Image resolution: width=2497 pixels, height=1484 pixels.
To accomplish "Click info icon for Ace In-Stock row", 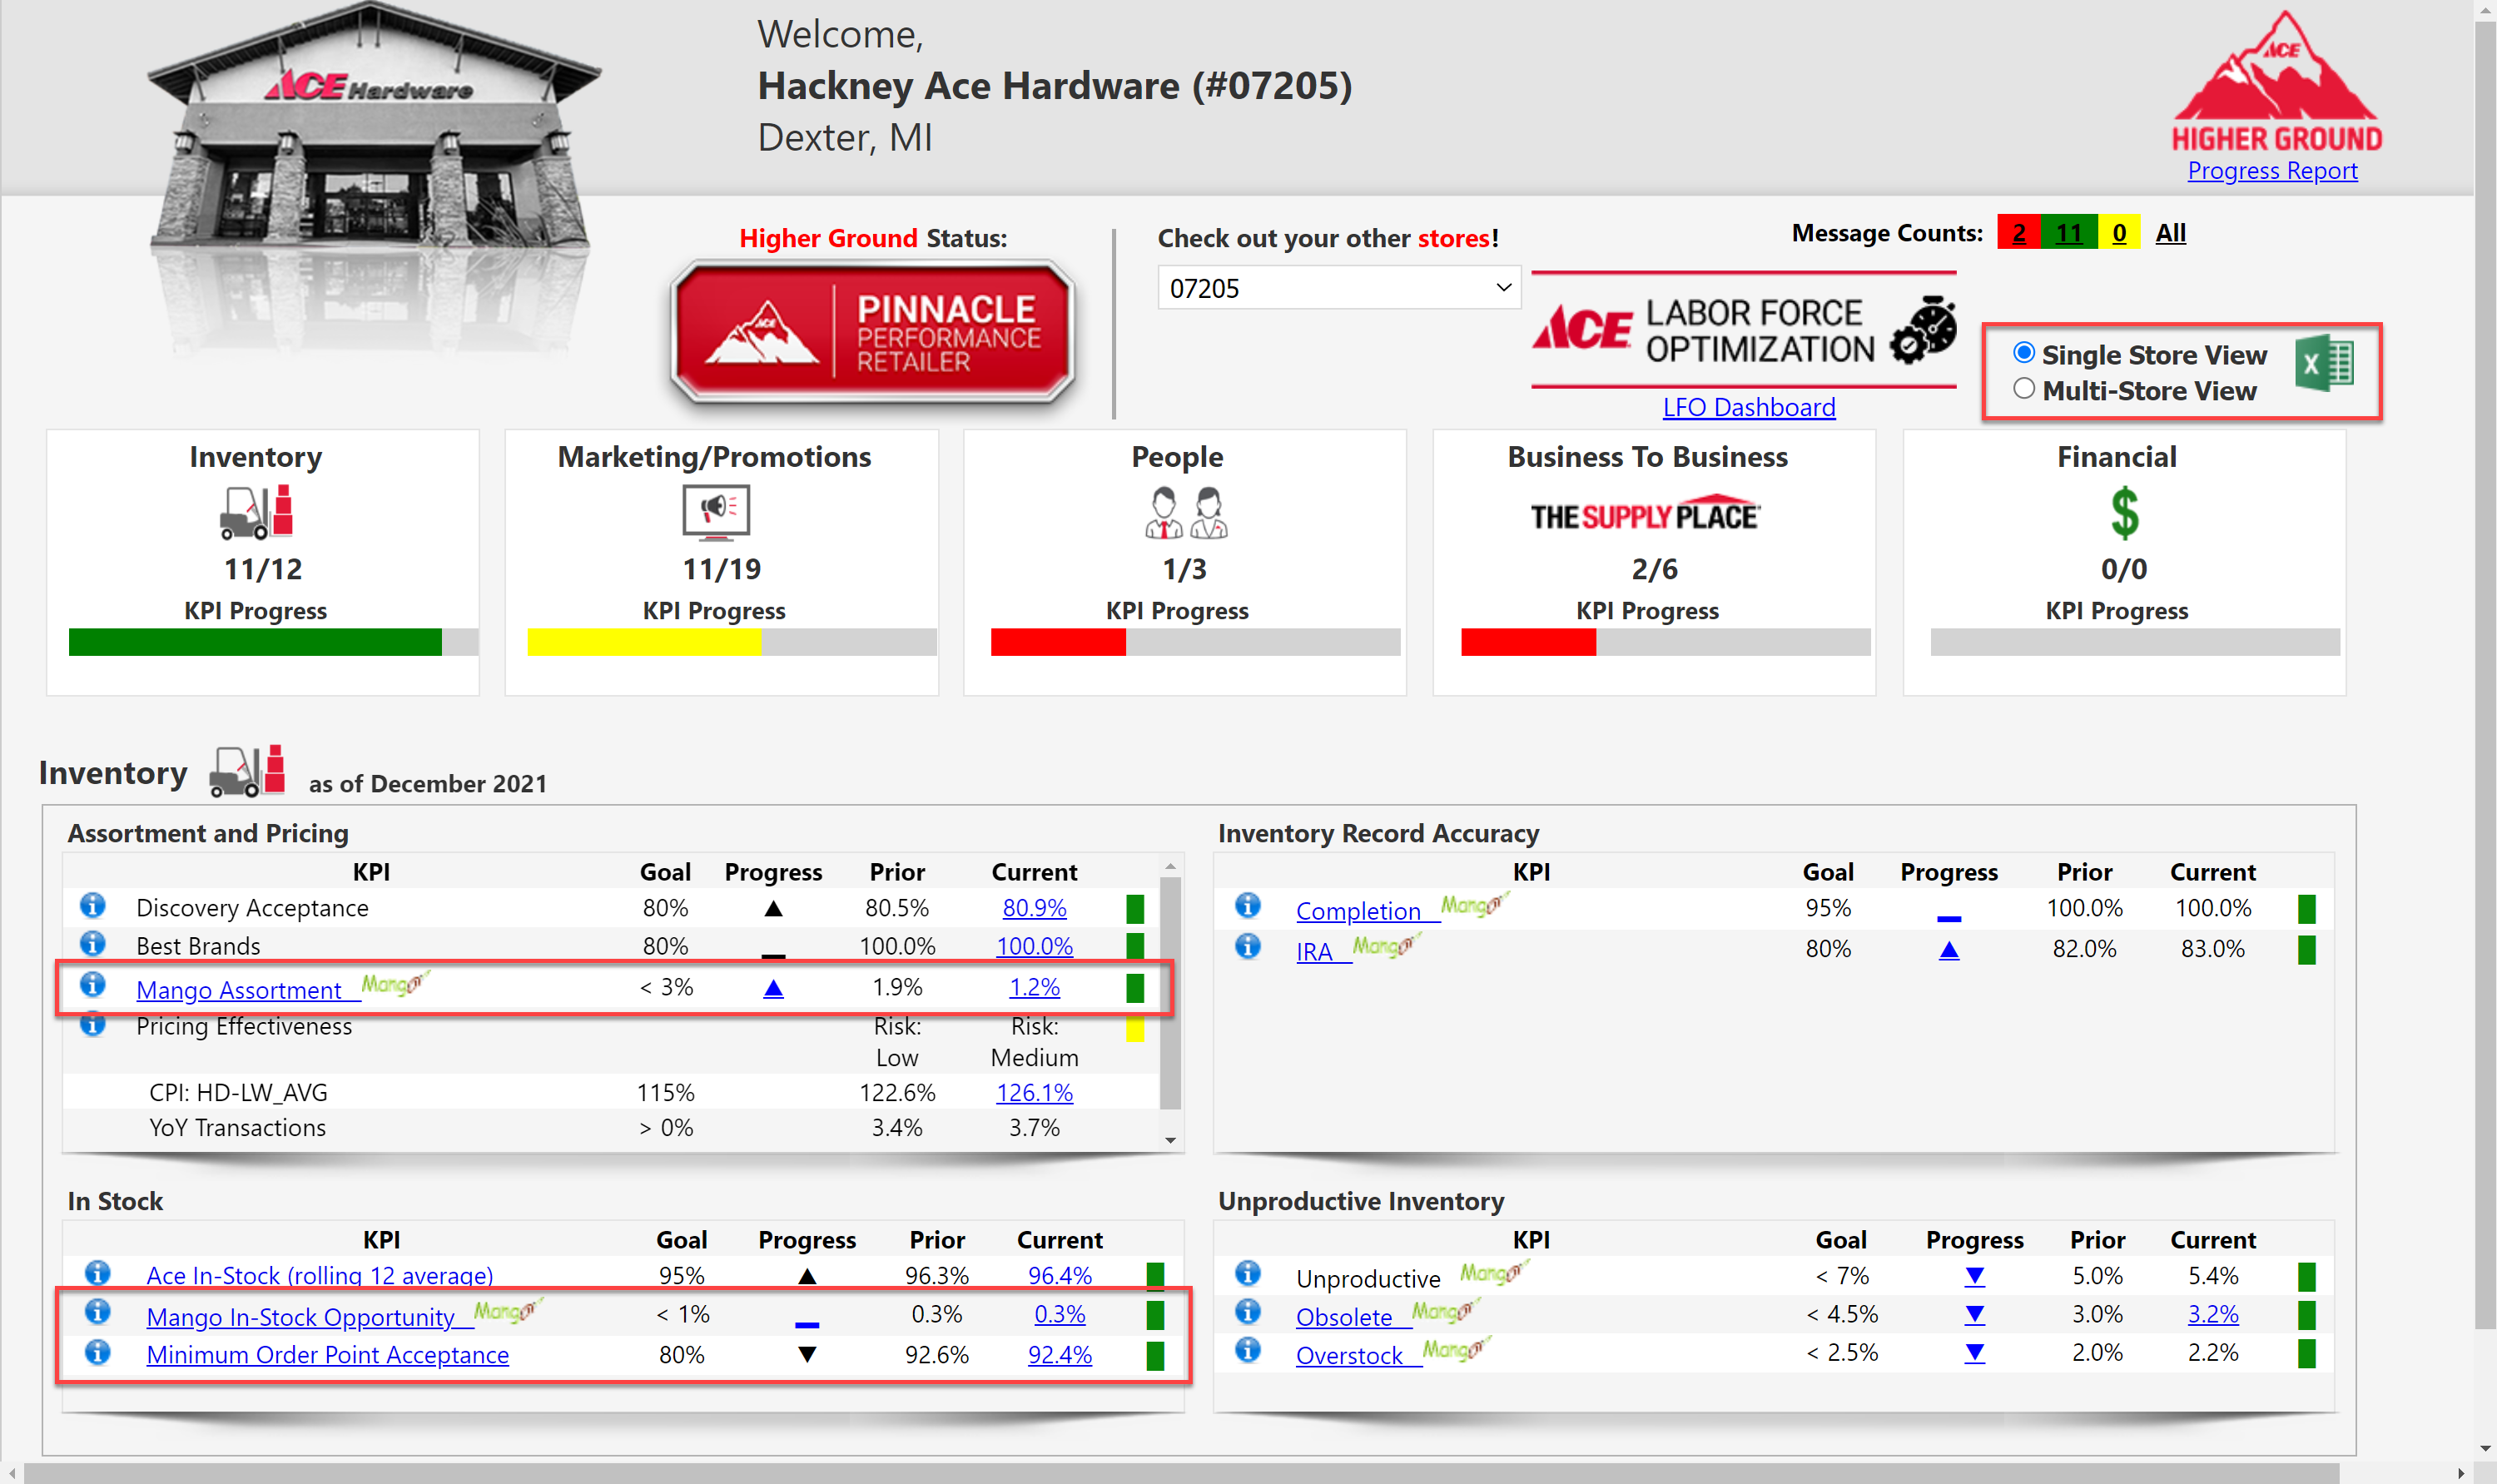I will click(x=97, y=1273).
